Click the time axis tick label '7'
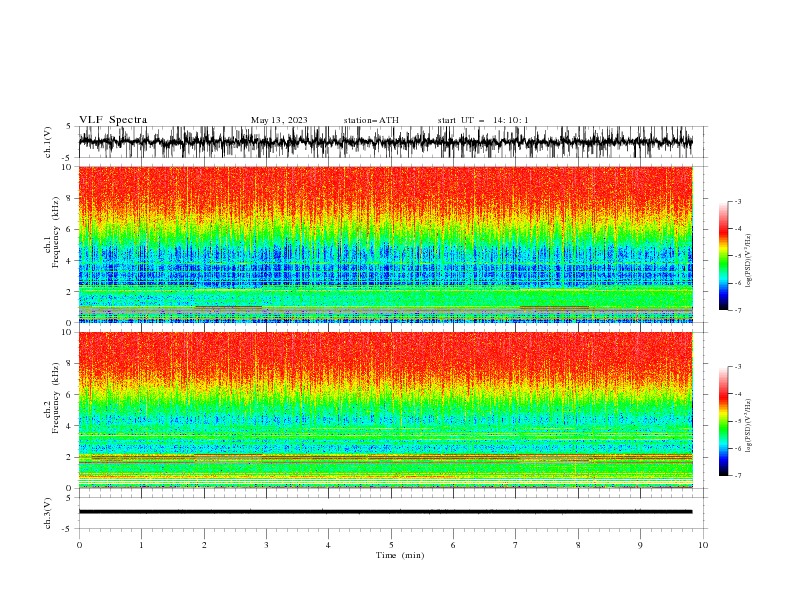 pos(516,545)
